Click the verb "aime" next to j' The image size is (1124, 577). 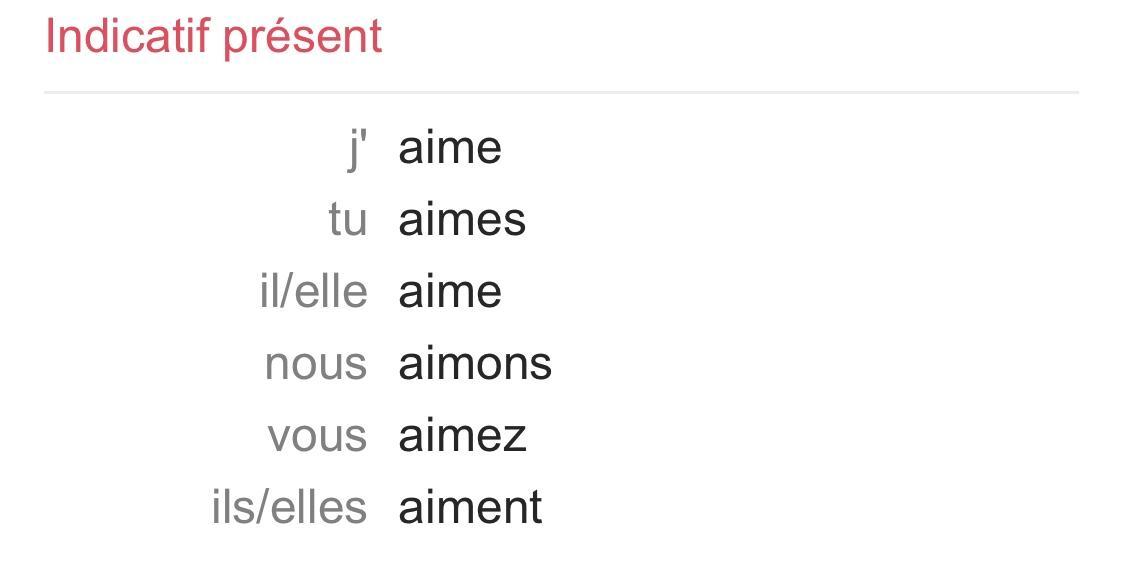pyautogui.click(x=449, y=149)
